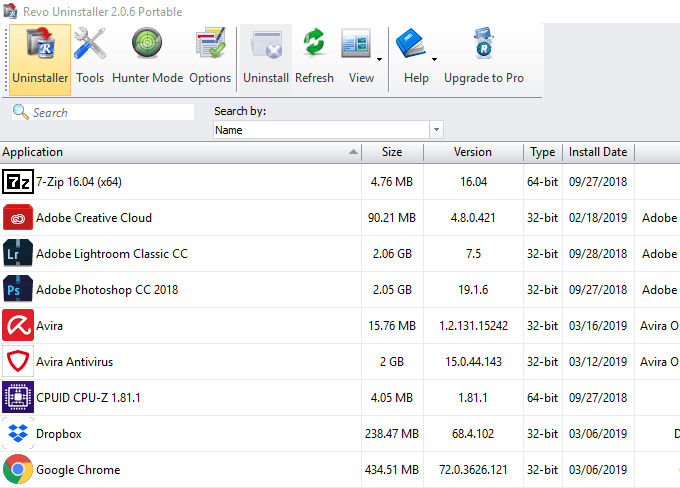Sort by the Application column header
This screenshot has width=680, height=488.
pyautogui.click(x=180, y=152)
